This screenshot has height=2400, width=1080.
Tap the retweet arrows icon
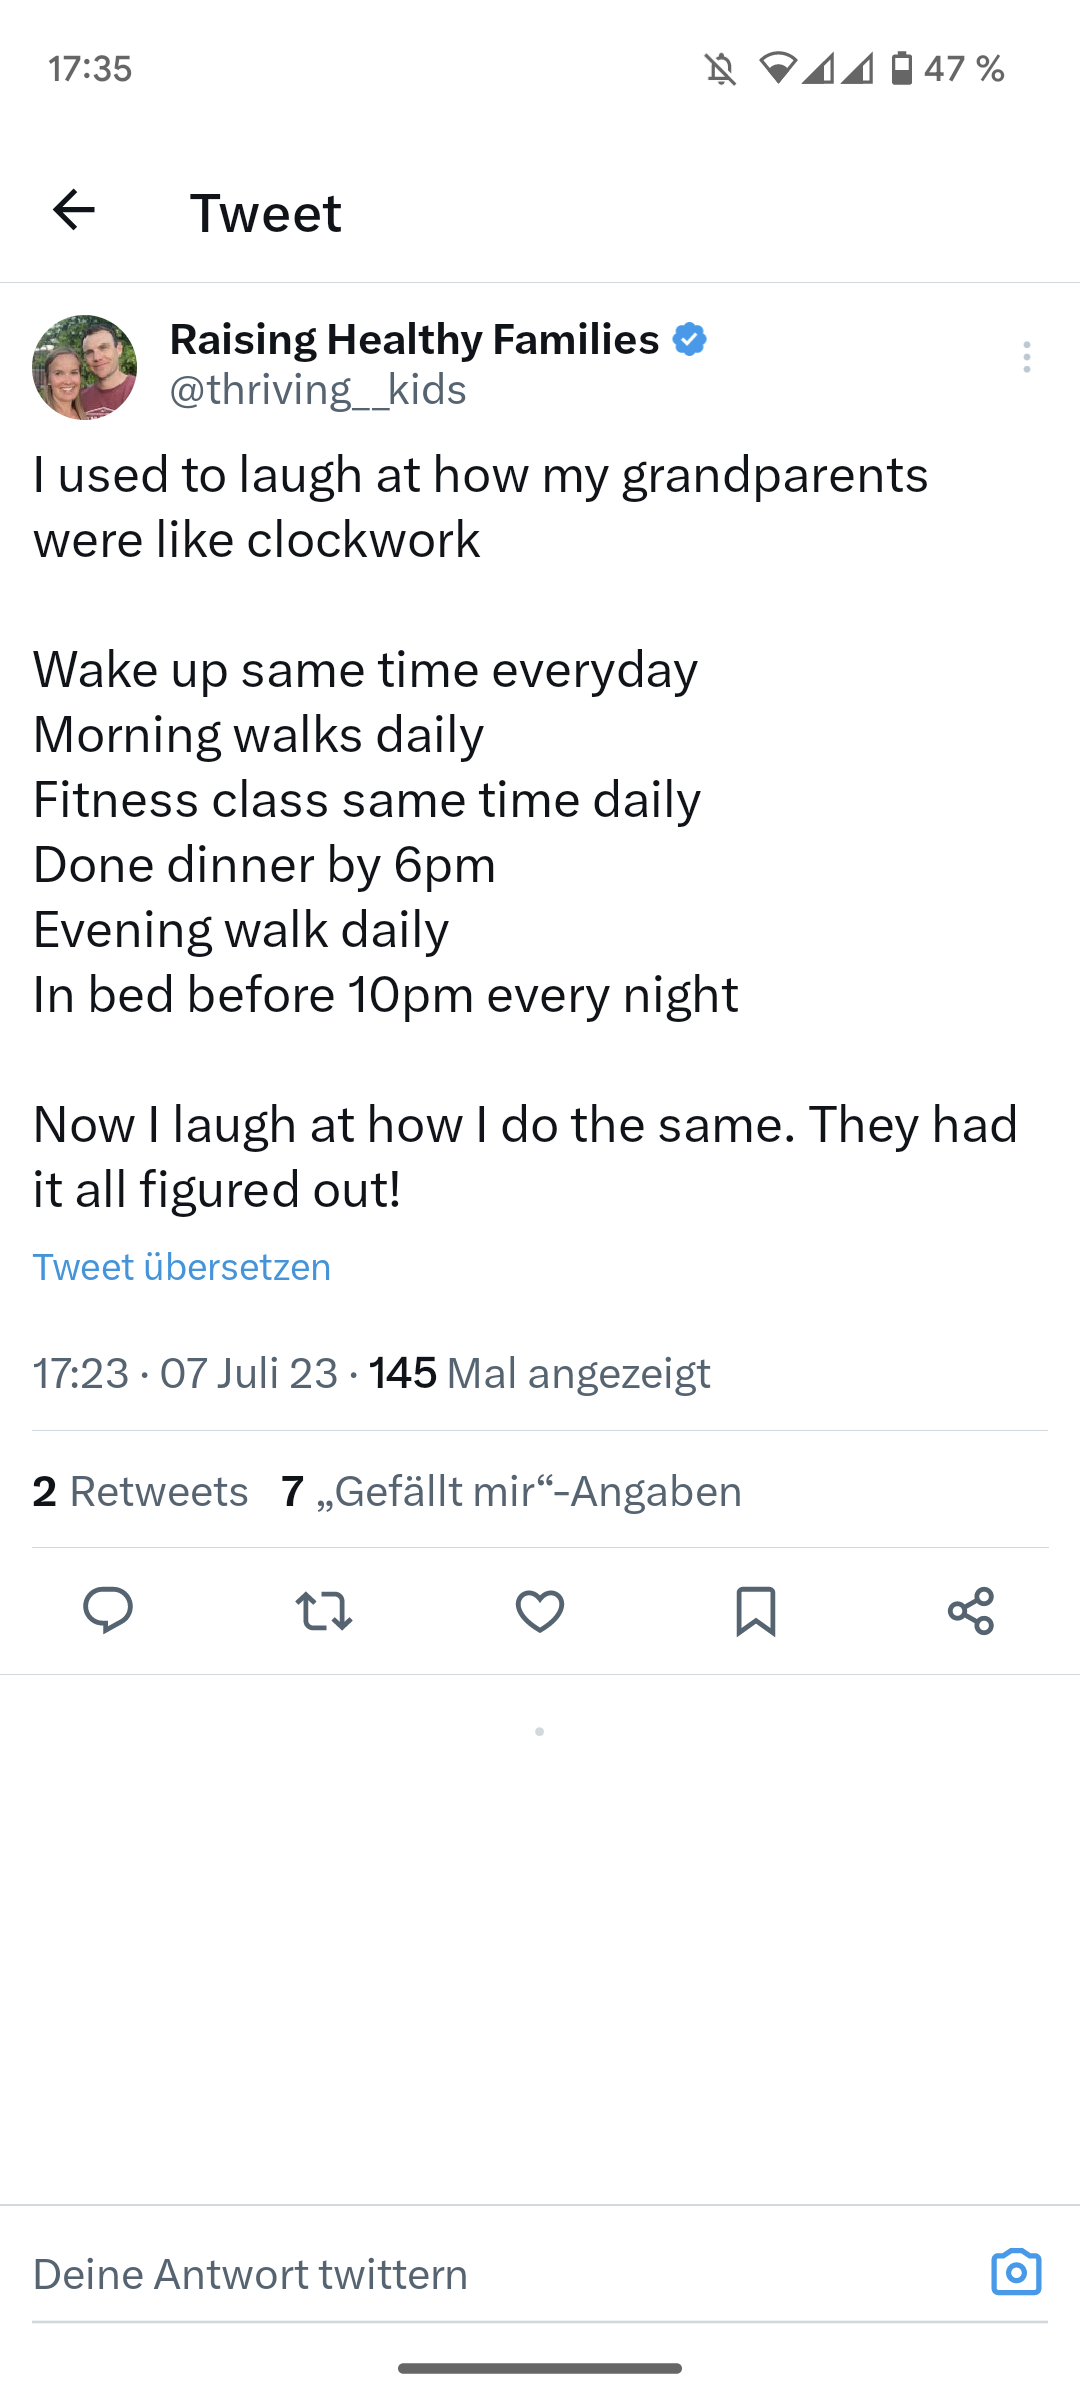324,1610
